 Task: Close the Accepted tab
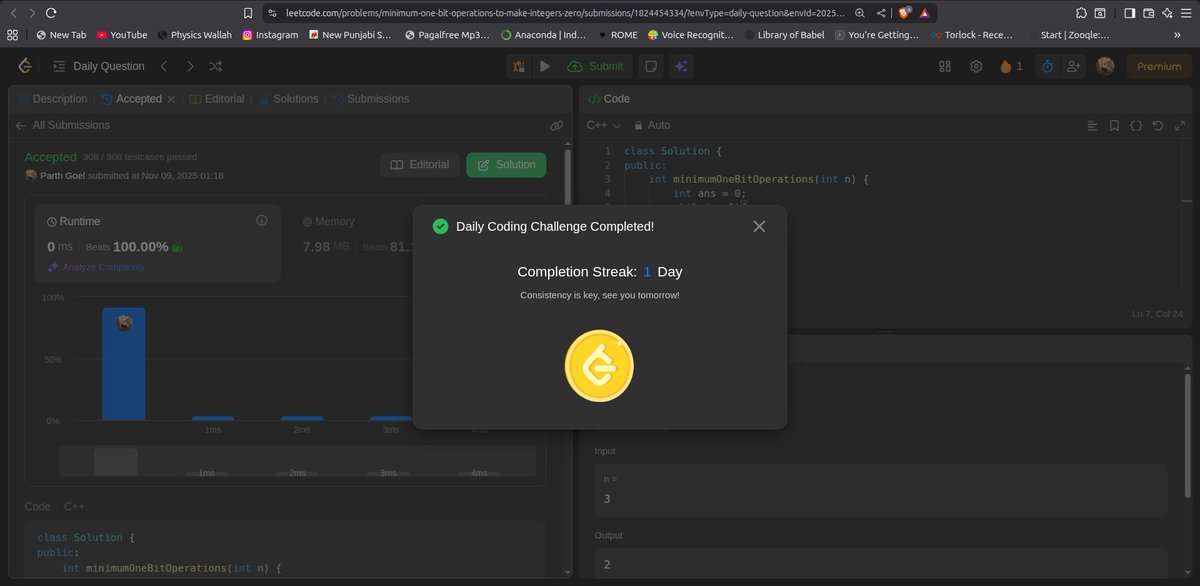click(171, 99)
